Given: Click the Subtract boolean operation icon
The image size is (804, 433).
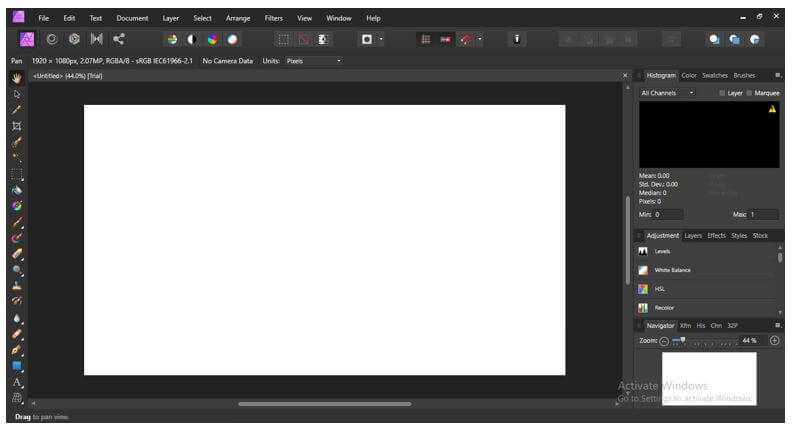Looking at the screenshot, I should coord(734,40).
